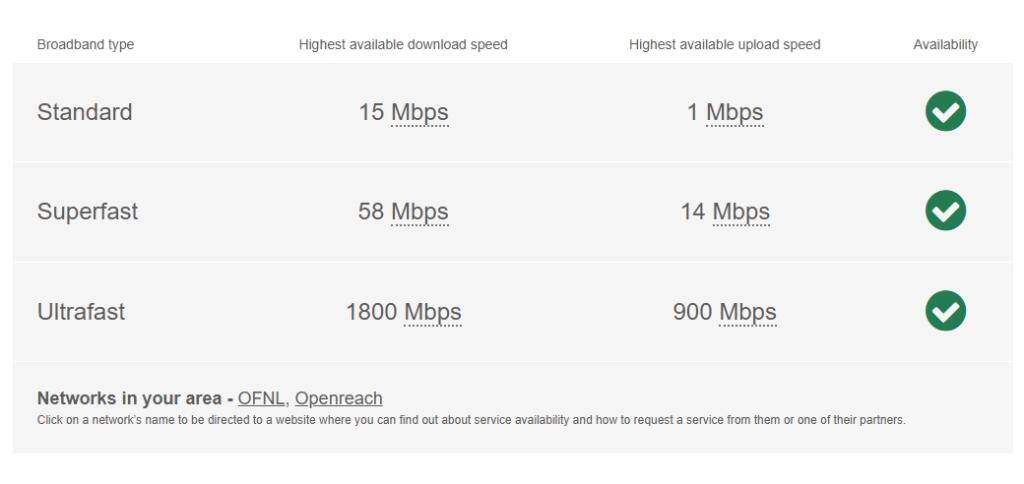Click the green availability checkmark for Standard

[x=945, y=112]
